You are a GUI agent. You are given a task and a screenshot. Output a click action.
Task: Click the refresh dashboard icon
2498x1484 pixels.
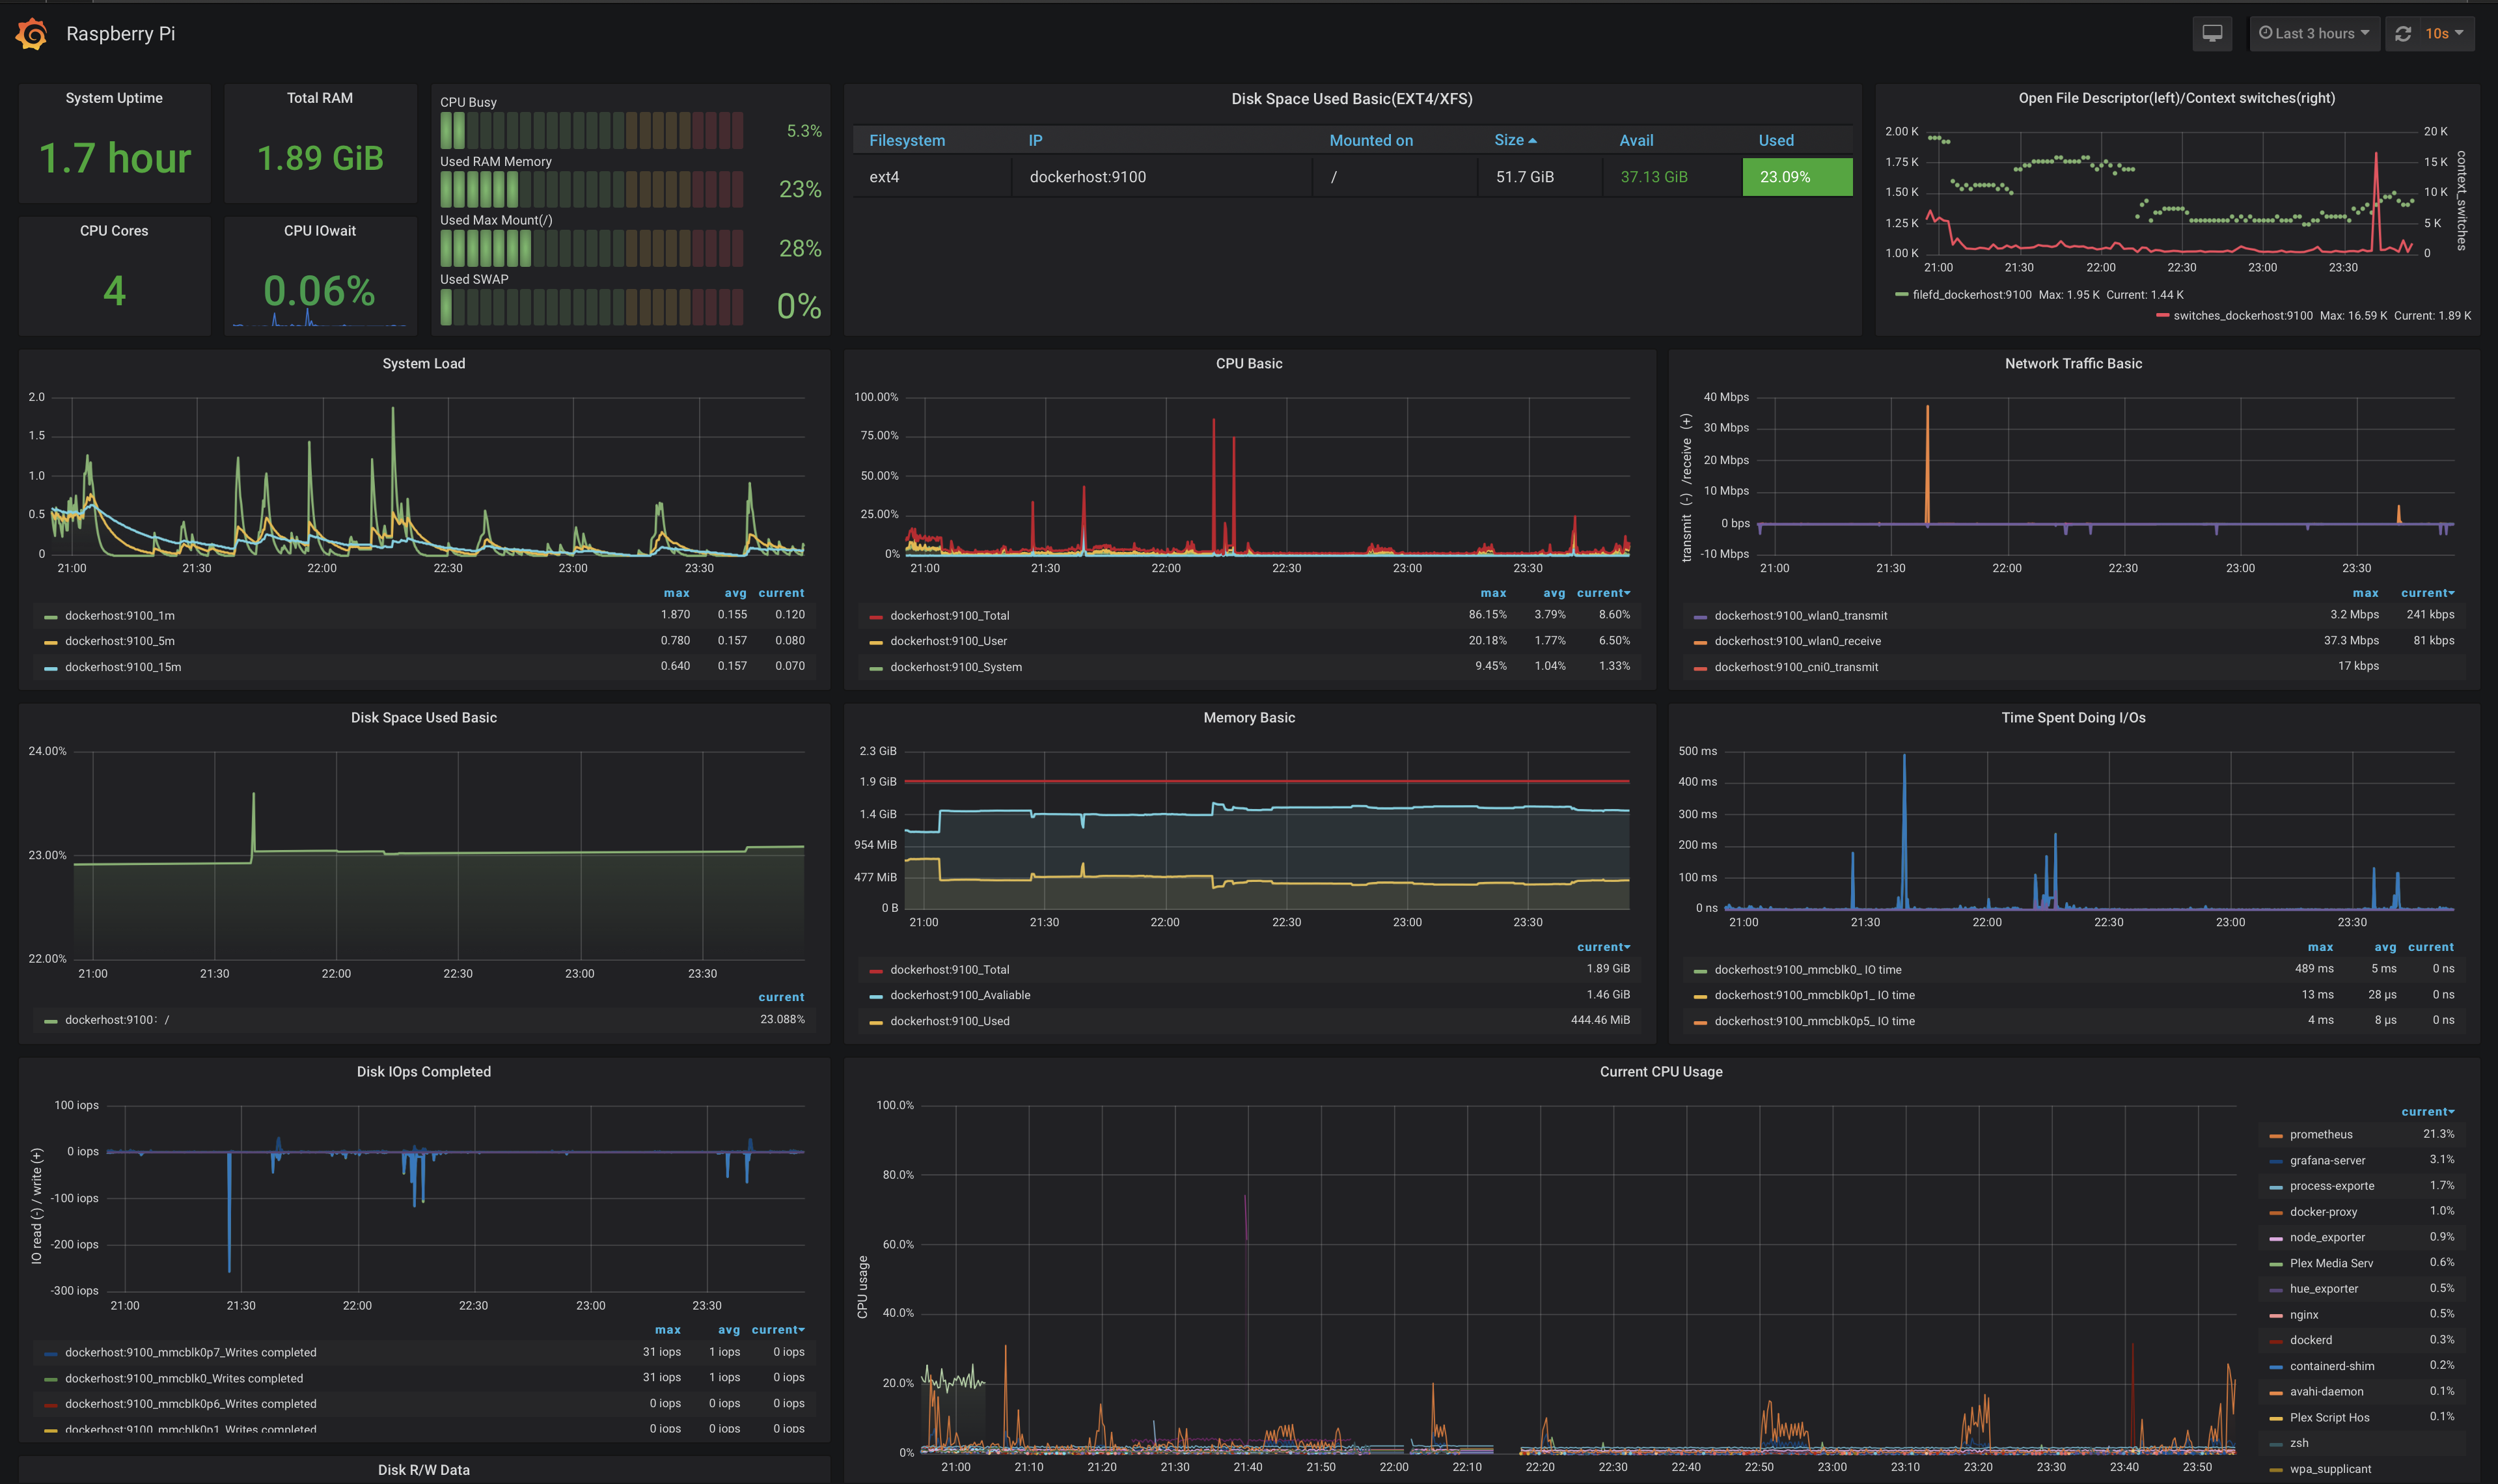2403,34
